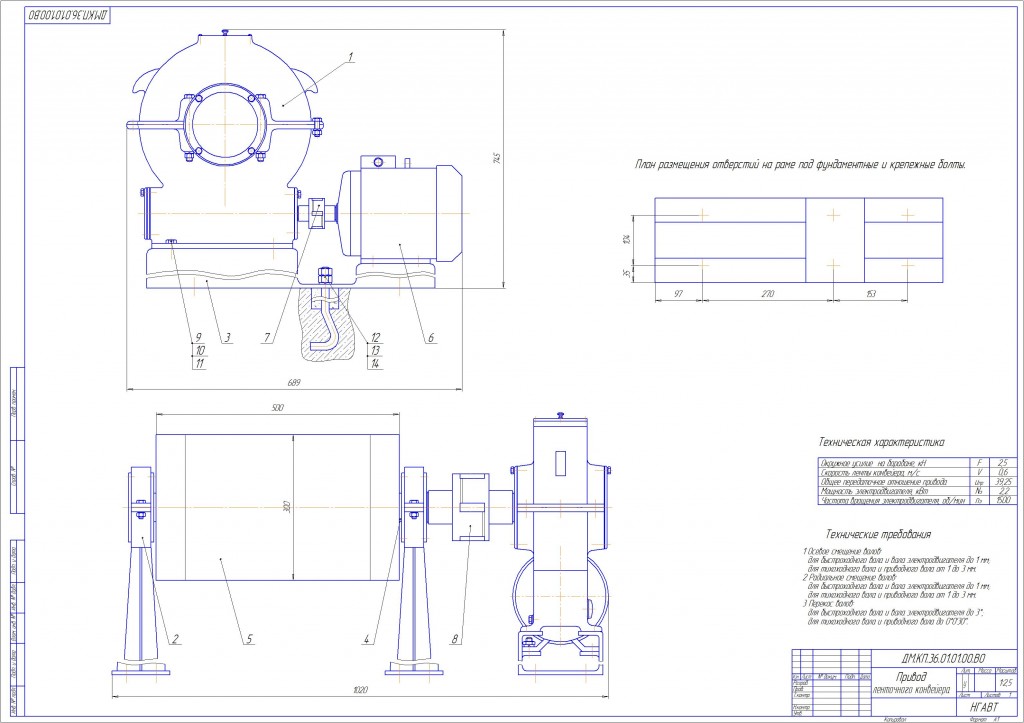Click callout number 1 on the gearbox
Image resolution: width=1024 pixels, height=723 pixels.
click(x=352, y=59)
